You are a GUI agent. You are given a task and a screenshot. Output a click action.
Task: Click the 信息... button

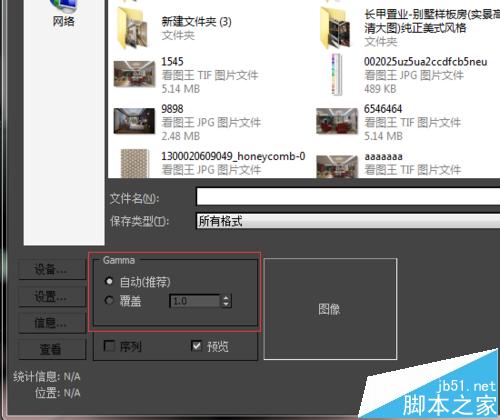[x=52, y=323]
